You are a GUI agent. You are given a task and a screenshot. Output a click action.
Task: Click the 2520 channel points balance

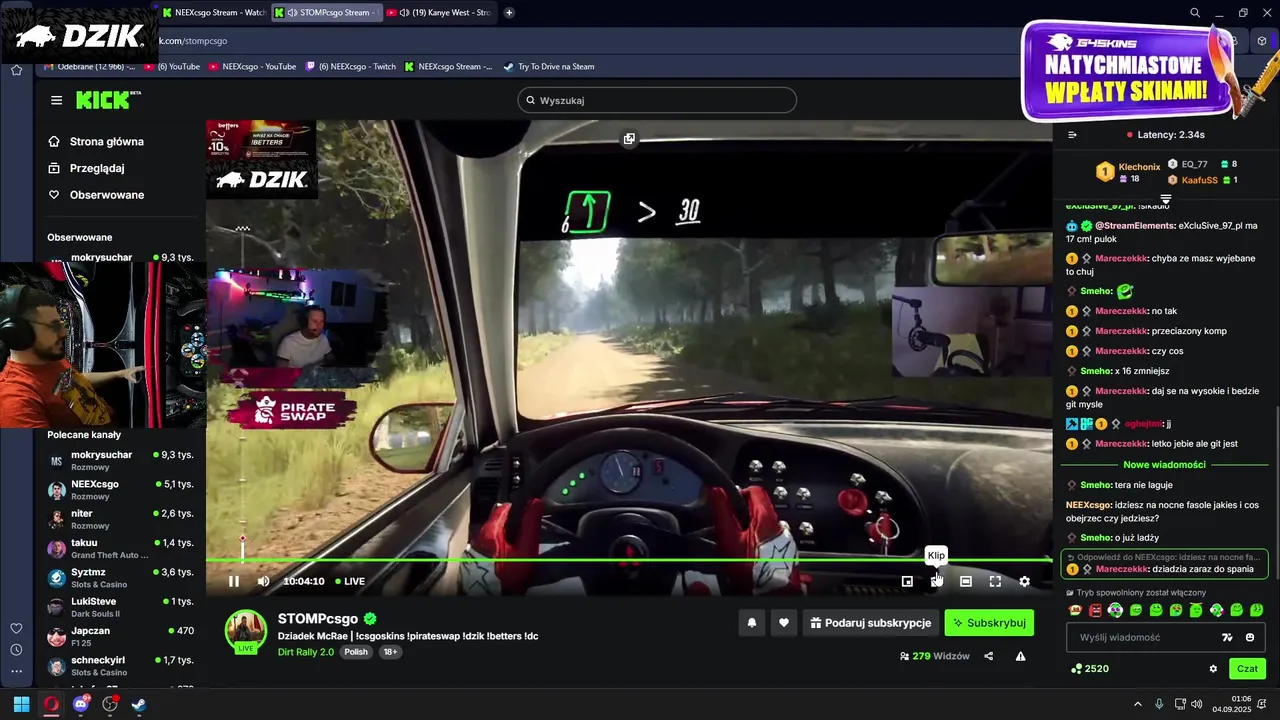pyautogui.click(x=1090, y=669)
